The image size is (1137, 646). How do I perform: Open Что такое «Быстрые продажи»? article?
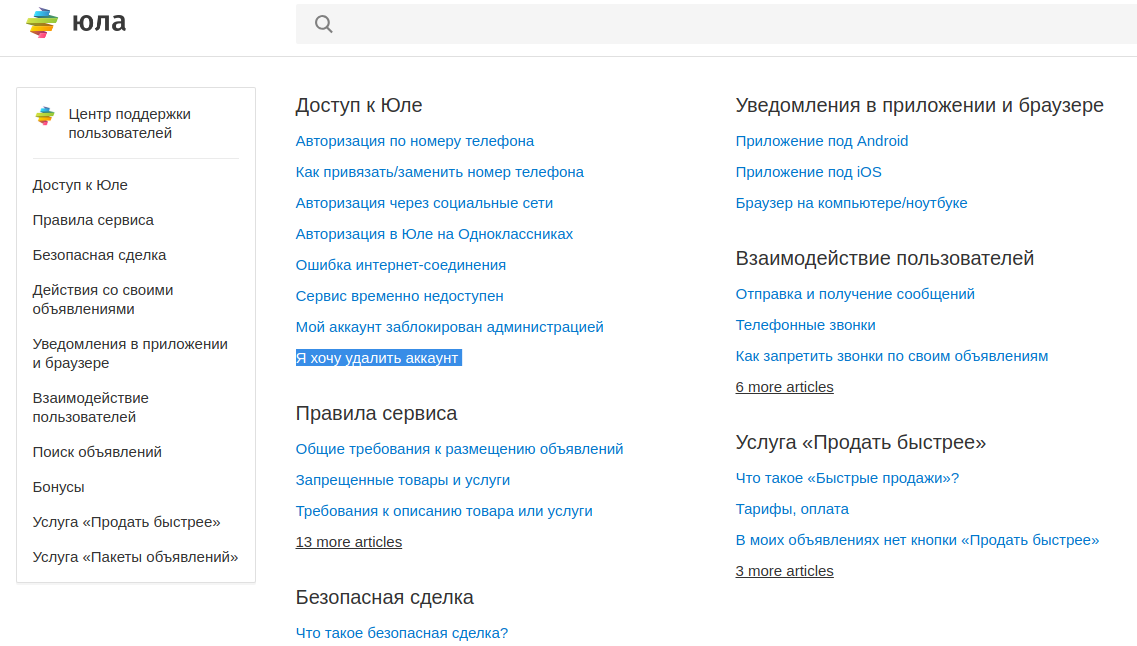[x=847, y=478]
